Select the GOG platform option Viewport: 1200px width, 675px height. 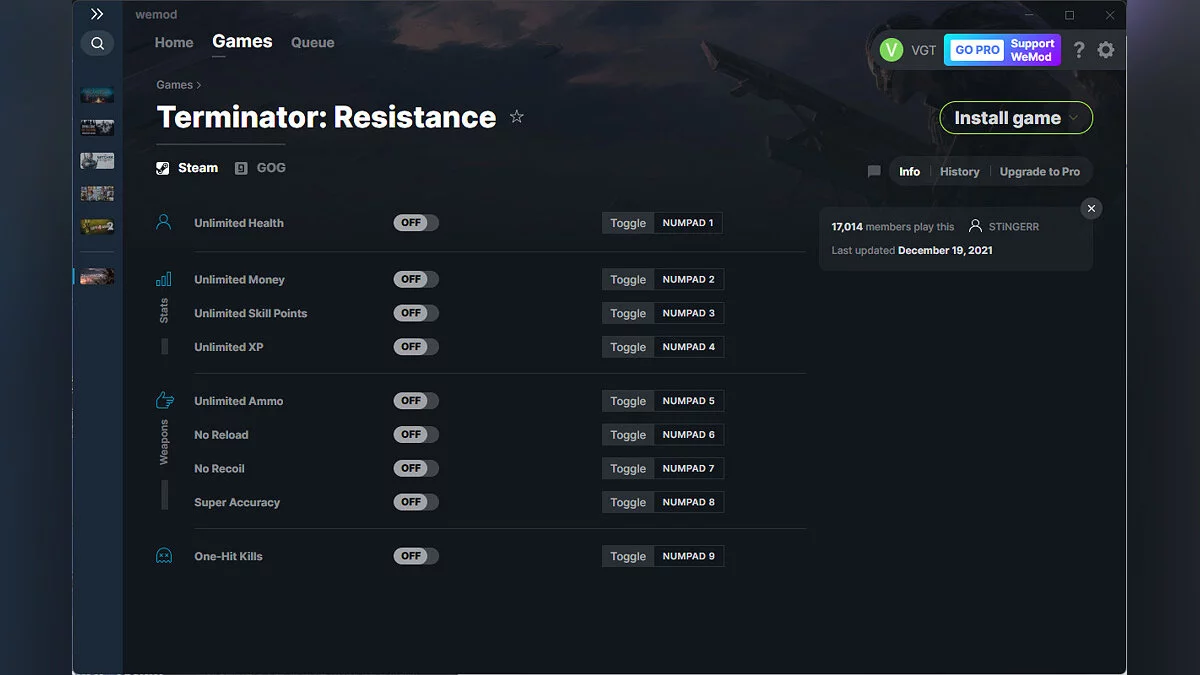(260, 167)
